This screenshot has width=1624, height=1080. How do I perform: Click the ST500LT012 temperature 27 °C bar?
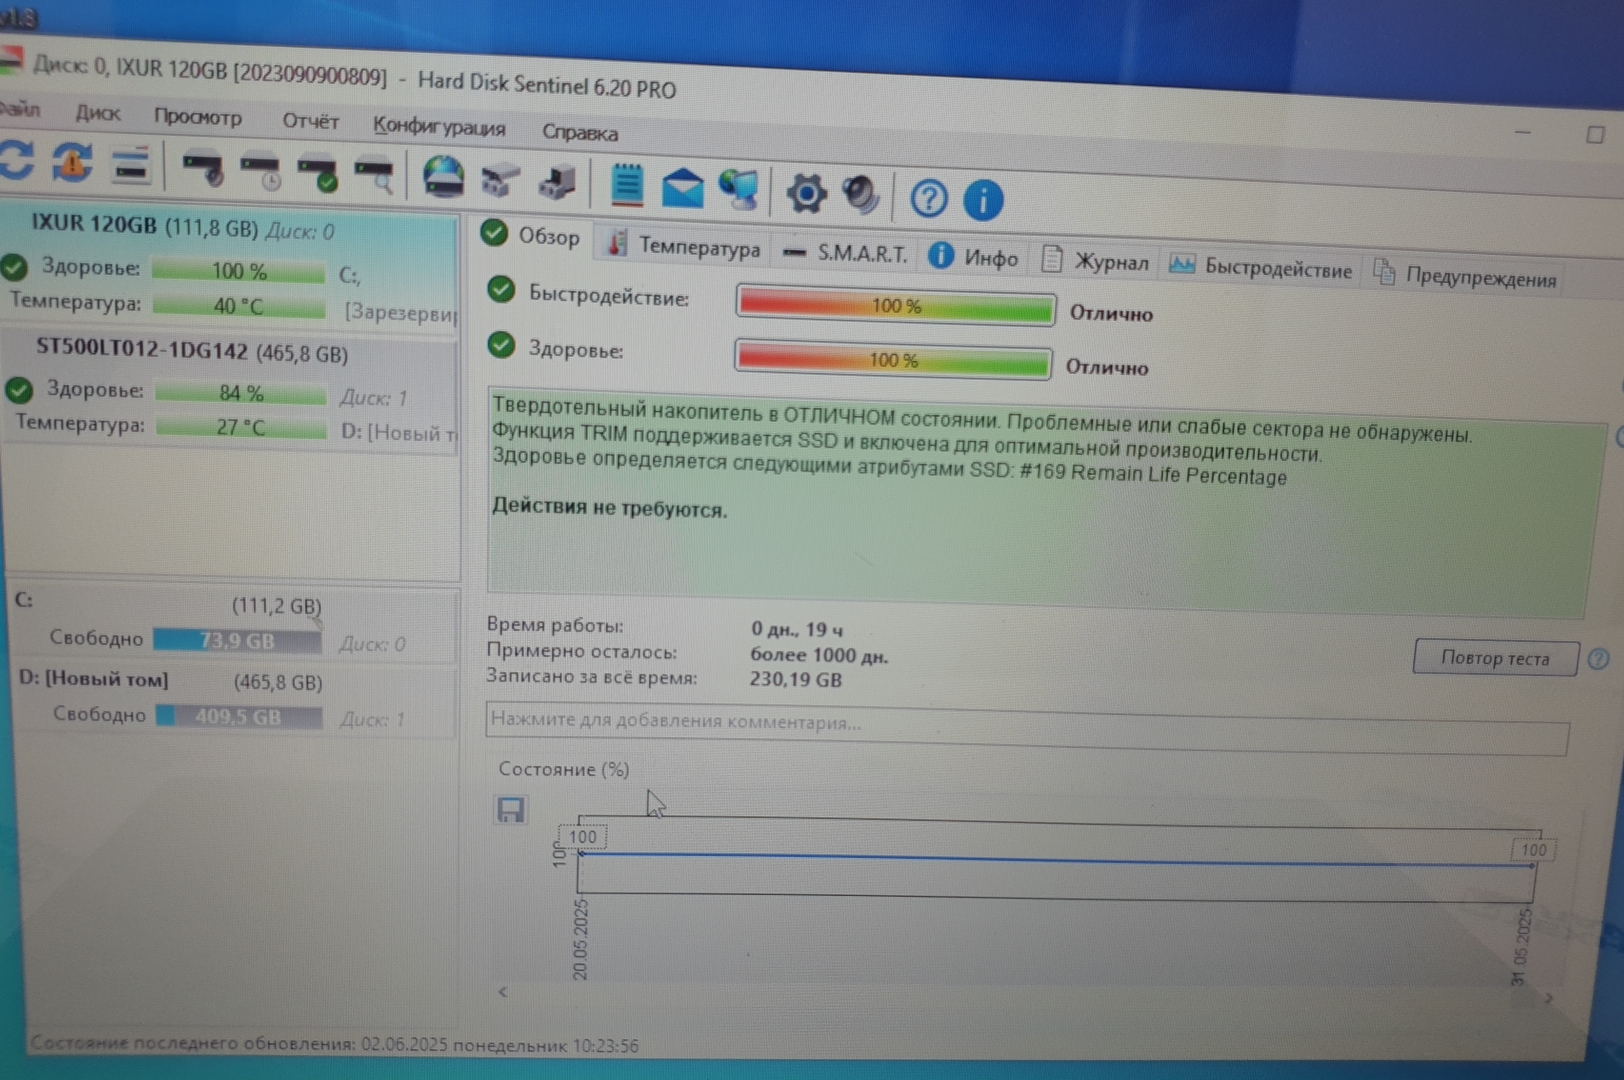point(240,427)
